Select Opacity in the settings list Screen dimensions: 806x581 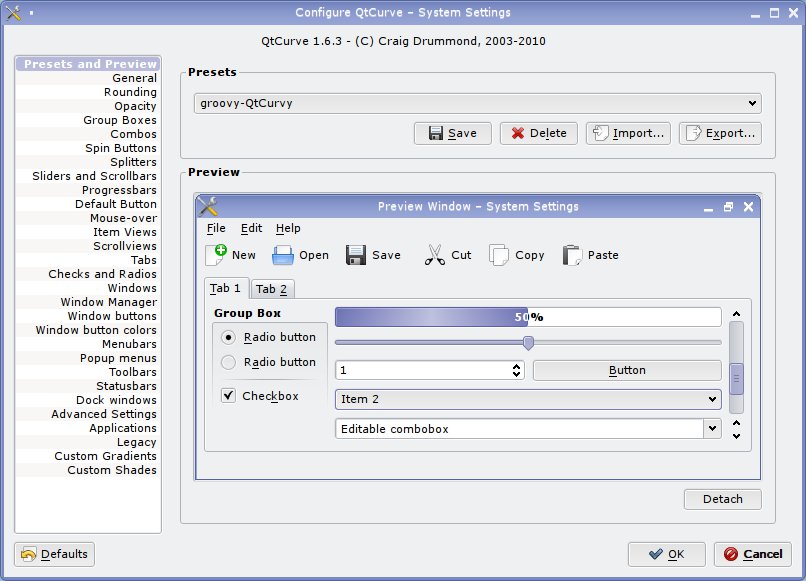tap(88, 106)
